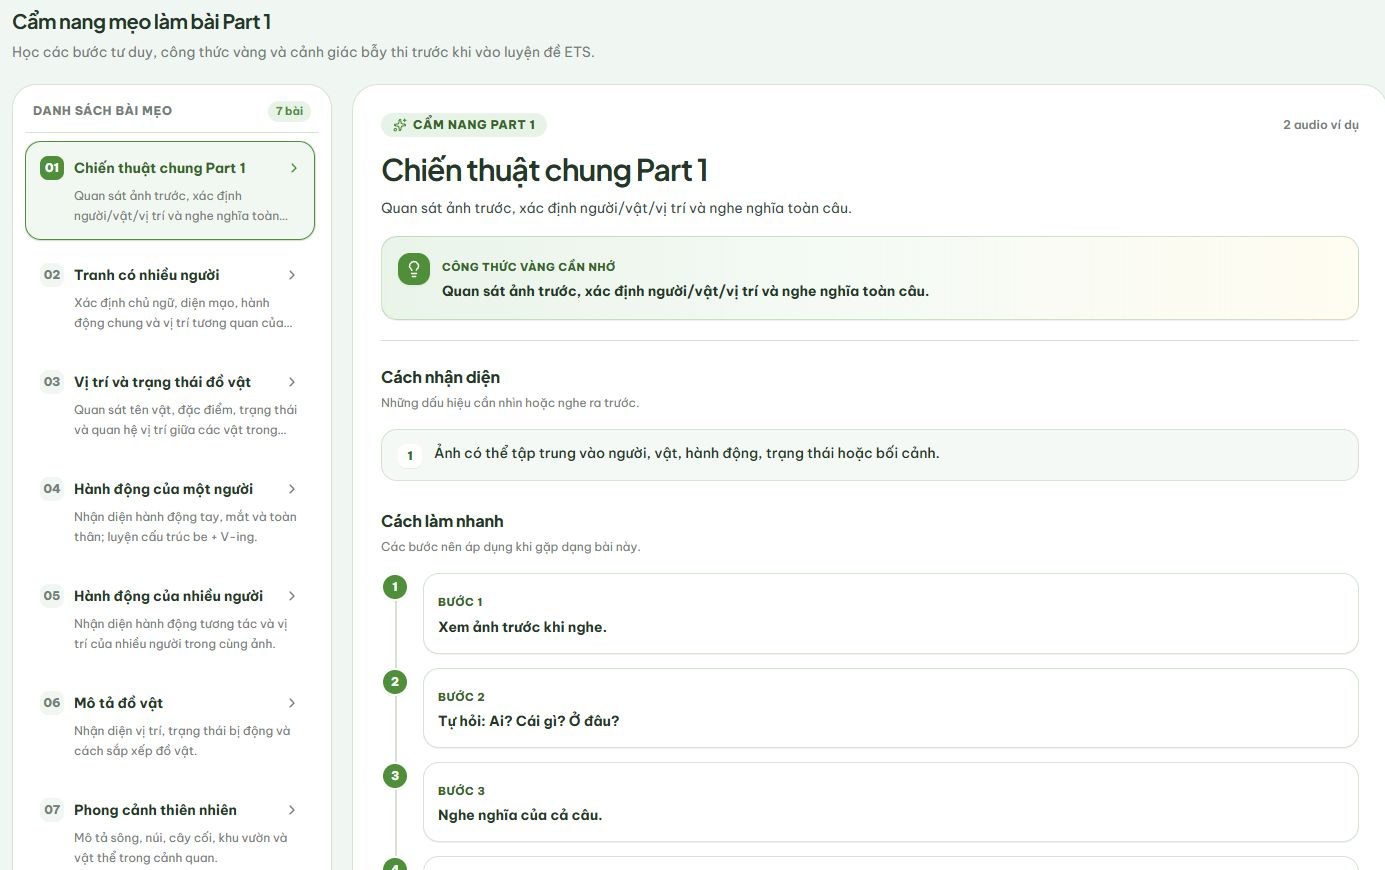Click the green step 3 circle marker
This screenshot has width=1385, height=870.
[395, 776]
